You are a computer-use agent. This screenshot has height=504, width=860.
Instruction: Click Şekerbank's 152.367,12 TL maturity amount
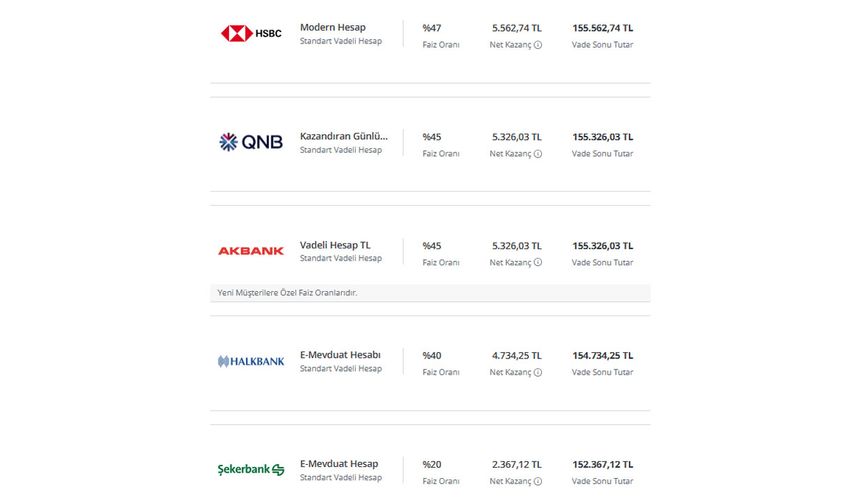[603, 465]
